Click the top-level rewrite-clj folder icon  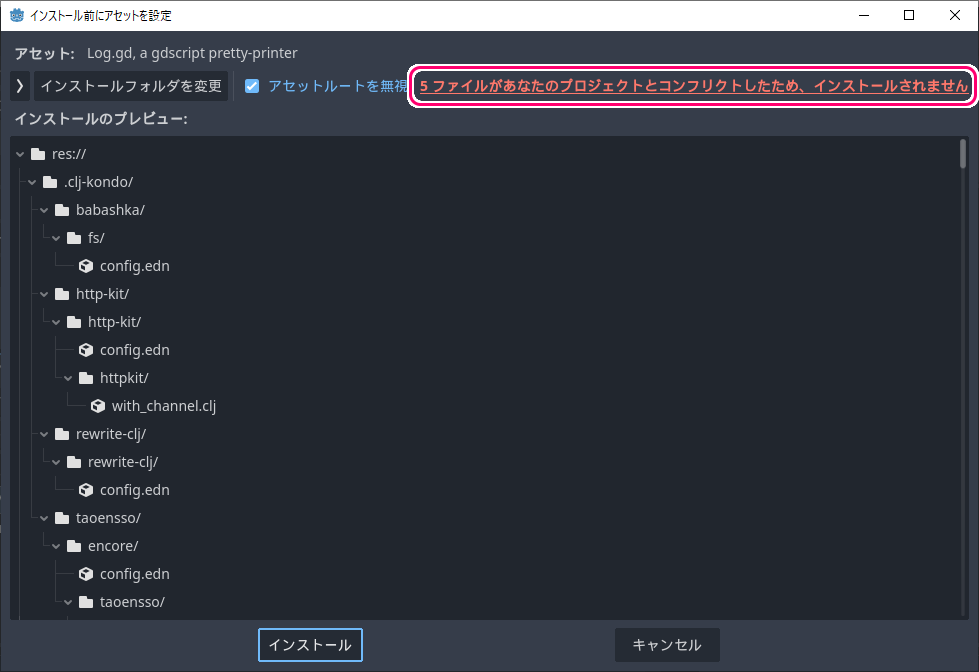click(x=62, y=434)
